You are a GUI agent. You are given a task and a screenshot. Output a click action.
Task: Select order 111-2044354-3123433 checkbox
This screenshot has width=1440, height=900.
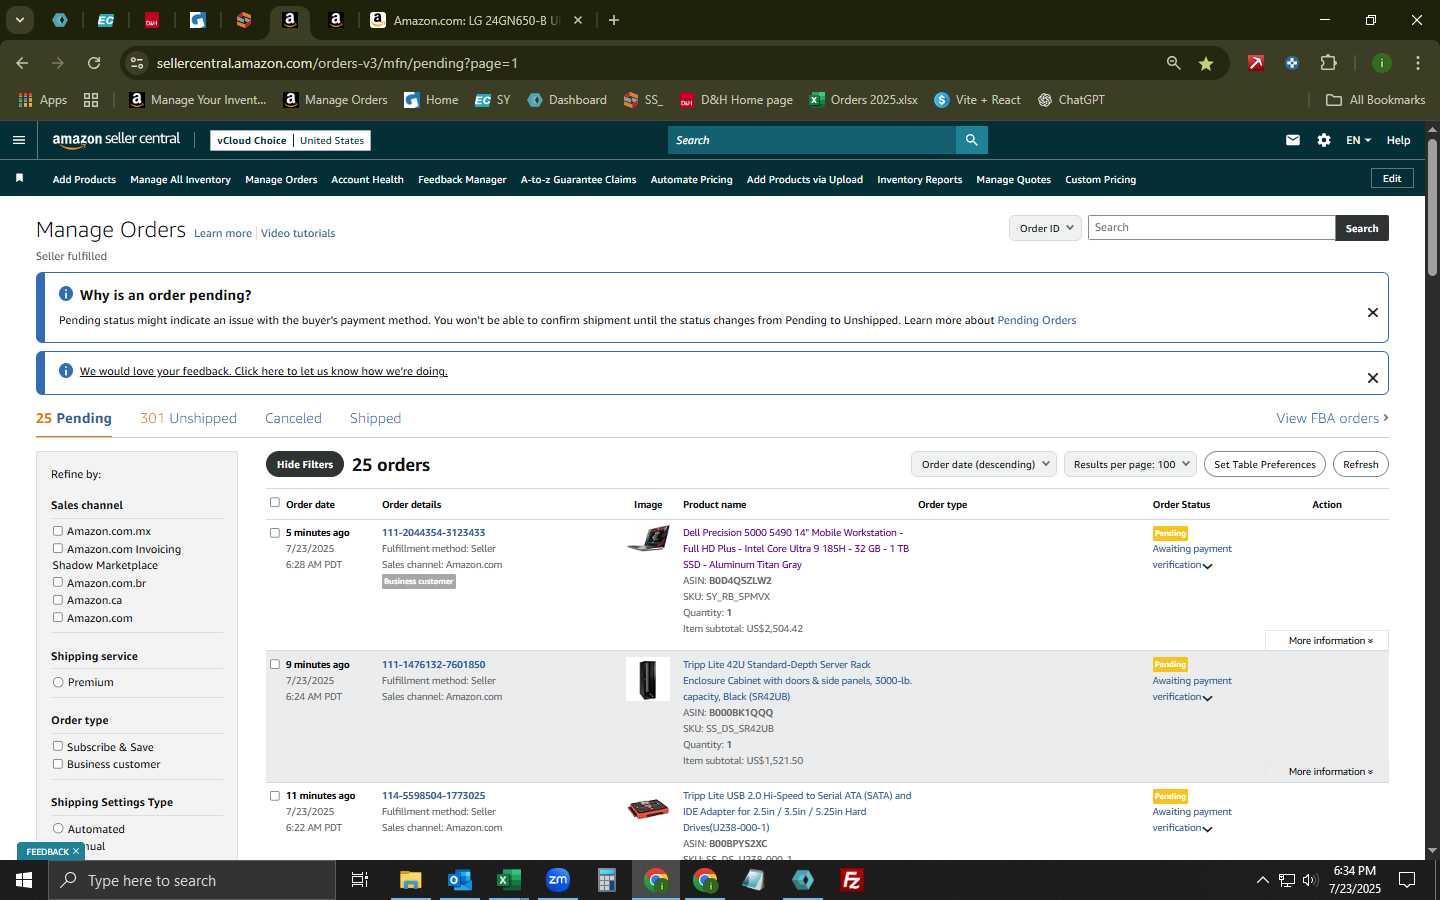[275, 533]
